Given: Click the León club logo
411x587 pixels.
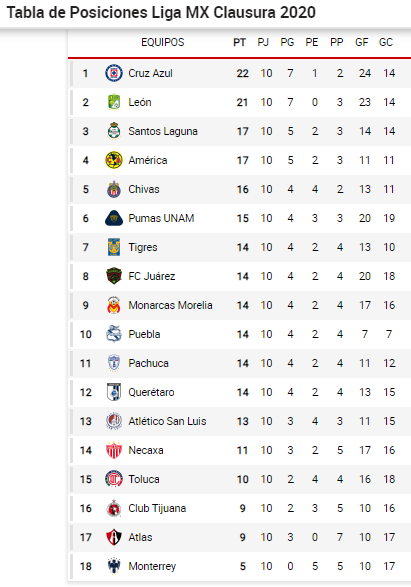Looking at the screenshot, I should [x=114, y=102].
